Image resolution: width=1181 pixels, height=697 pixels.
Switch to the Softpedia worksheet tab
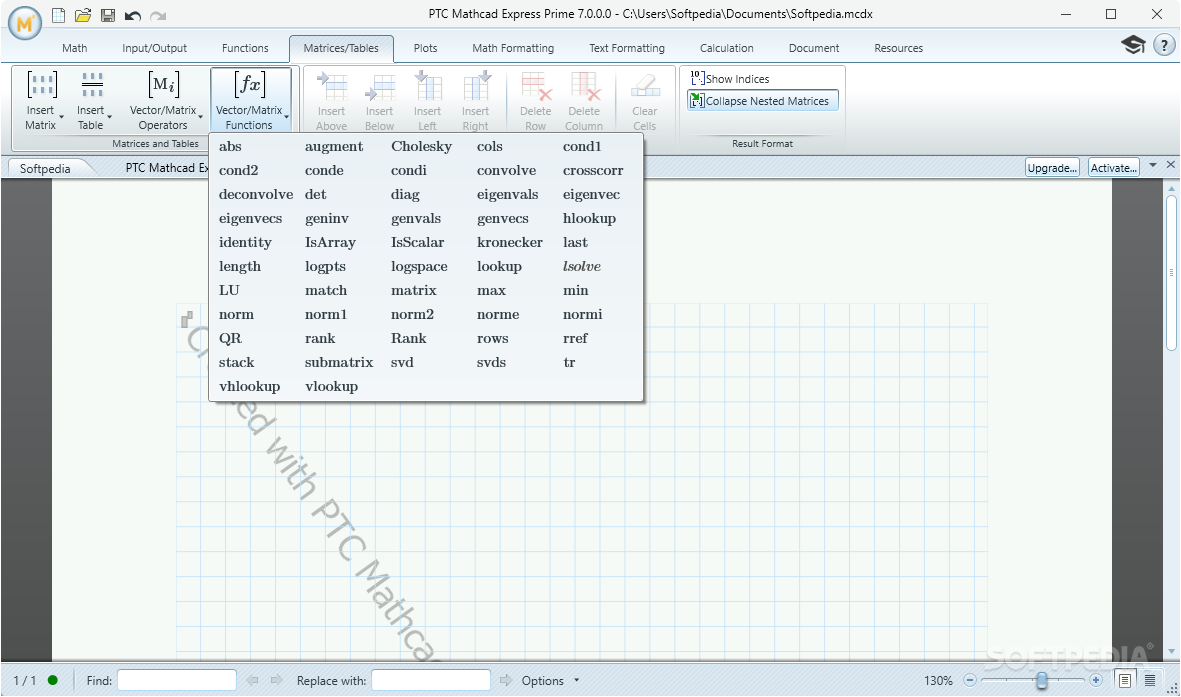coord(45,169)
